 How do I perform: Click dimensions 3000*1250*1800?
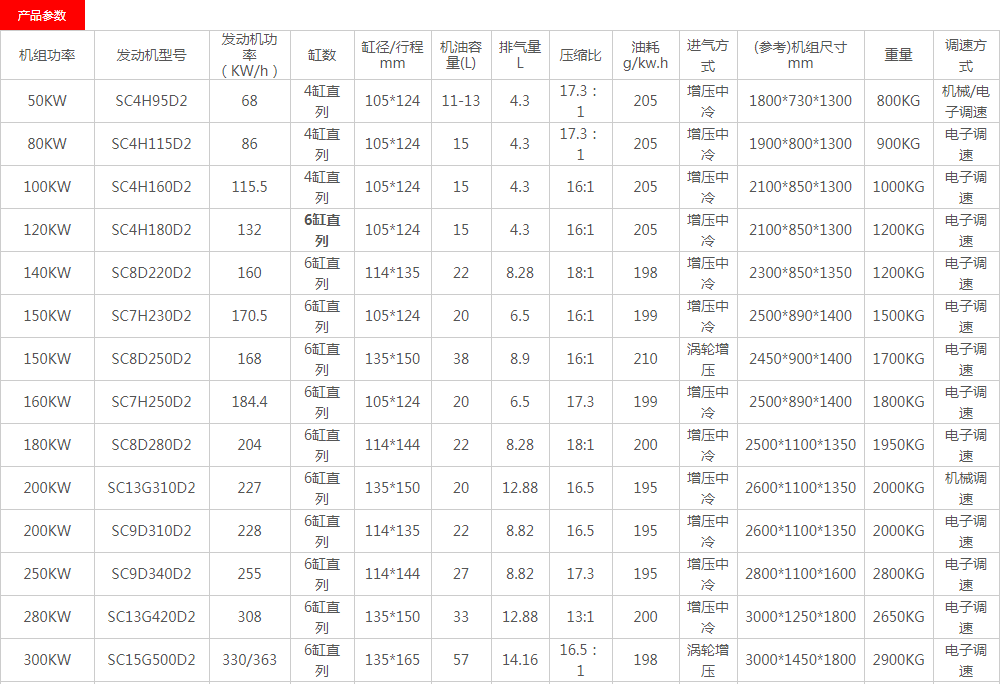tap(800, 616)
